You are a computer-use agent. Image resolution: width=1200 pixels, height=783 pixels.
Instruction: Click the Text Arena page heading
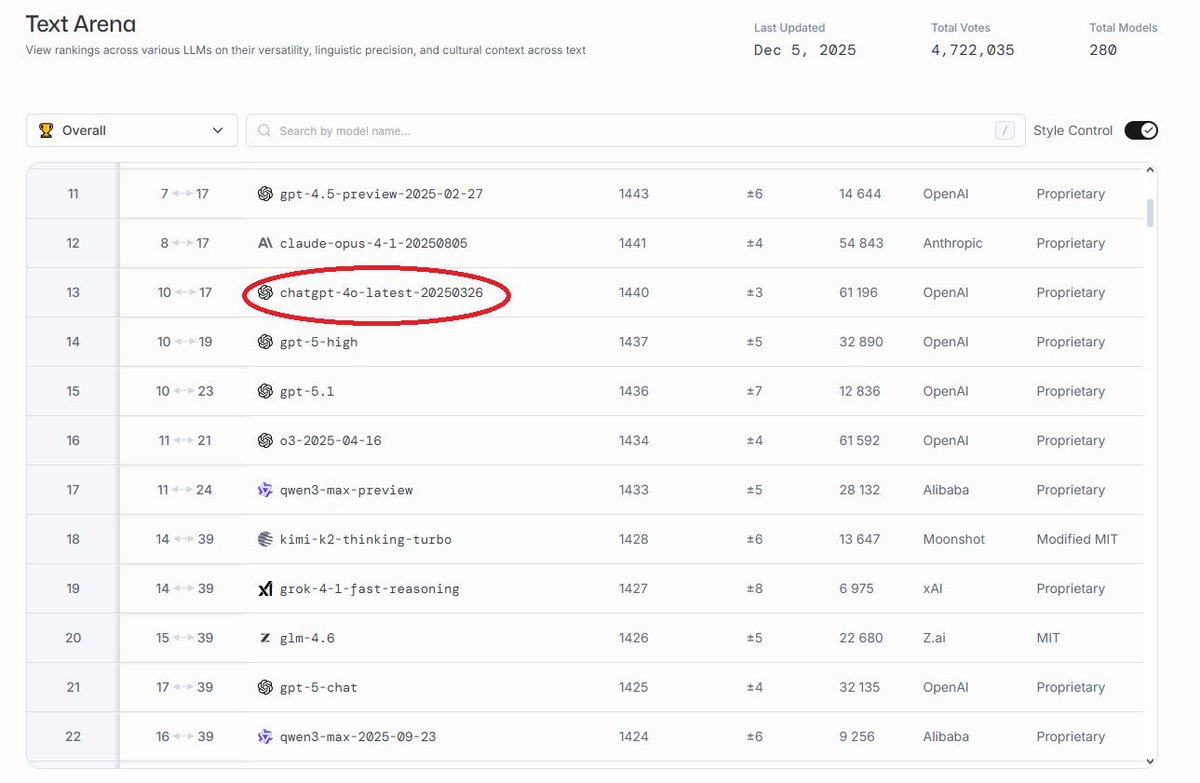[x=81, y=24]
